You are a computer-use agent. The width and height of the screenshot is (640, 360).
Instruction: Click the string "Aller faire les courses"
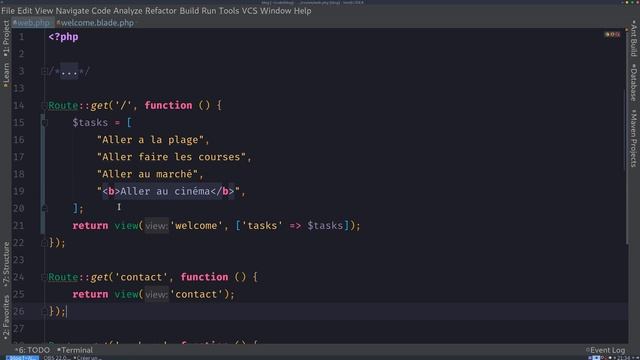pyautogui.click(x=171, y=157)
